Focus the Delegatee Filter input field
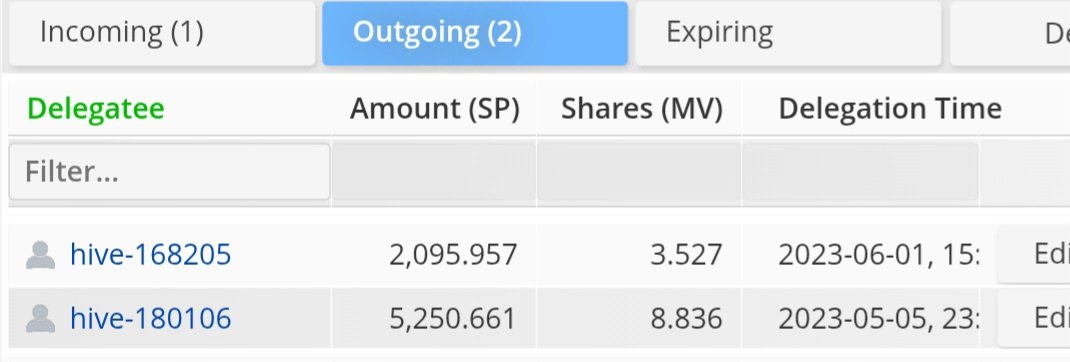1070x362 pixels. tap(169, 171)
